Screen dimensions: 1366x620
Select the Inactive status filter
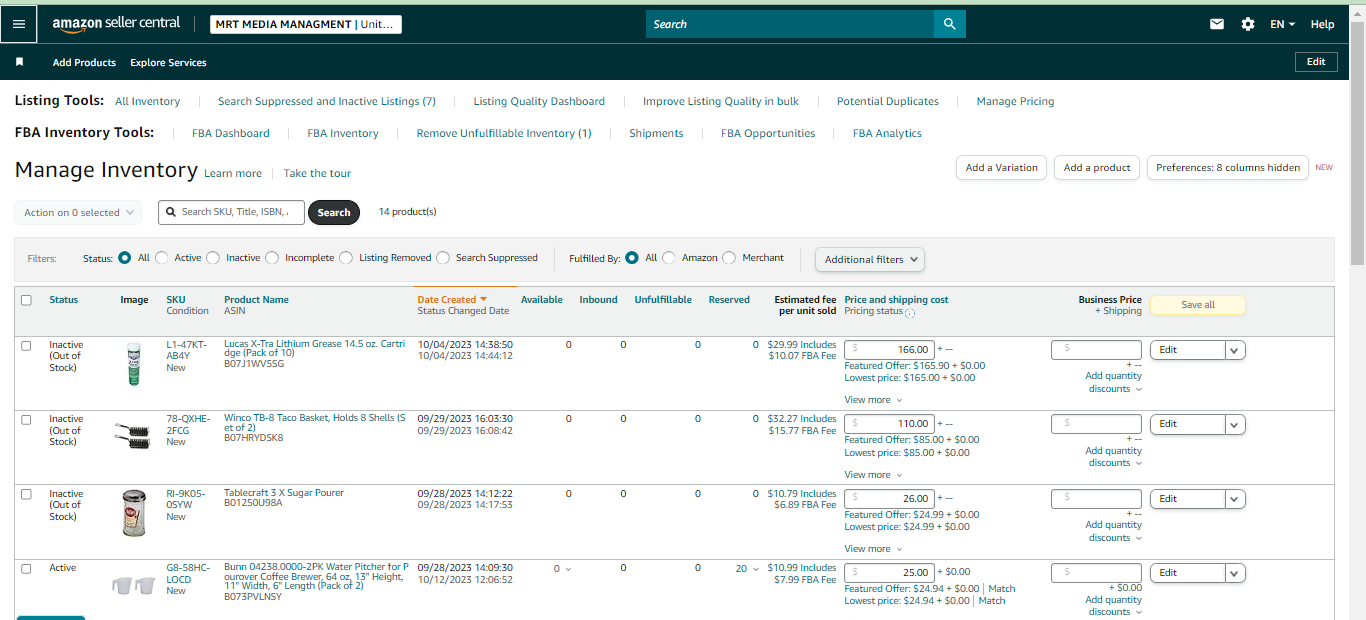point(213,258)
